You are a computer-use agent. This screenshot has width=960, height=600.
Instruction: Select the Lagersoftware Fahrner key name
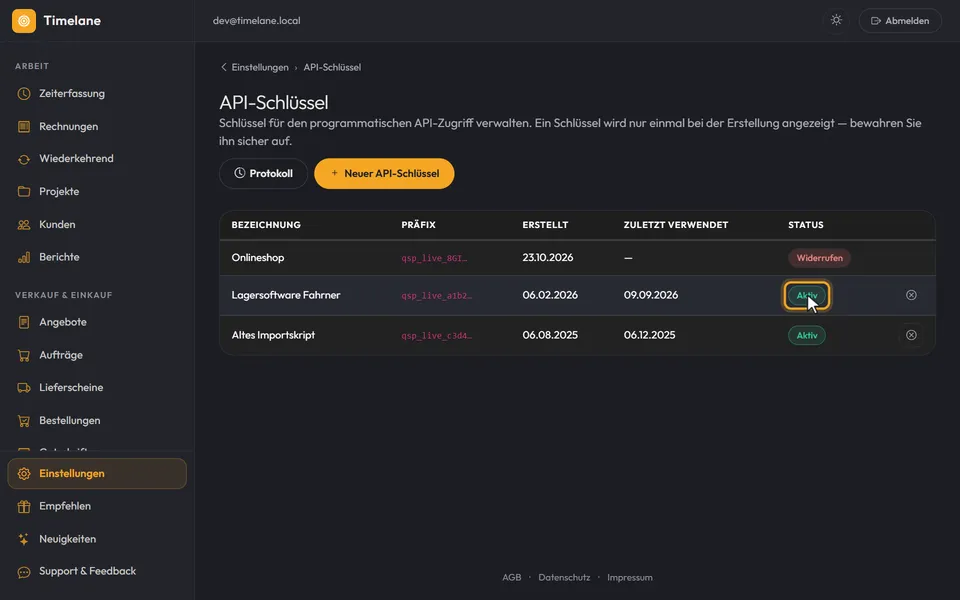click(286, 295)
